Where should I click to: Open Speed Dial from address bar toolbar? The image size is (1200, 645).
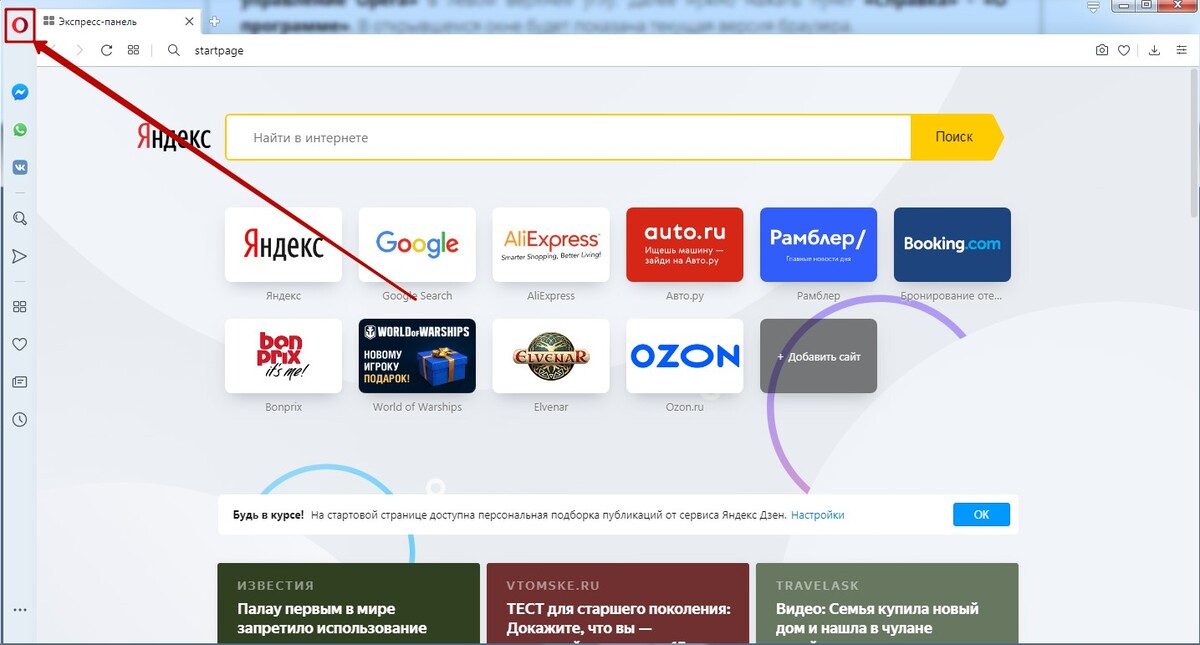click(133, 50)
